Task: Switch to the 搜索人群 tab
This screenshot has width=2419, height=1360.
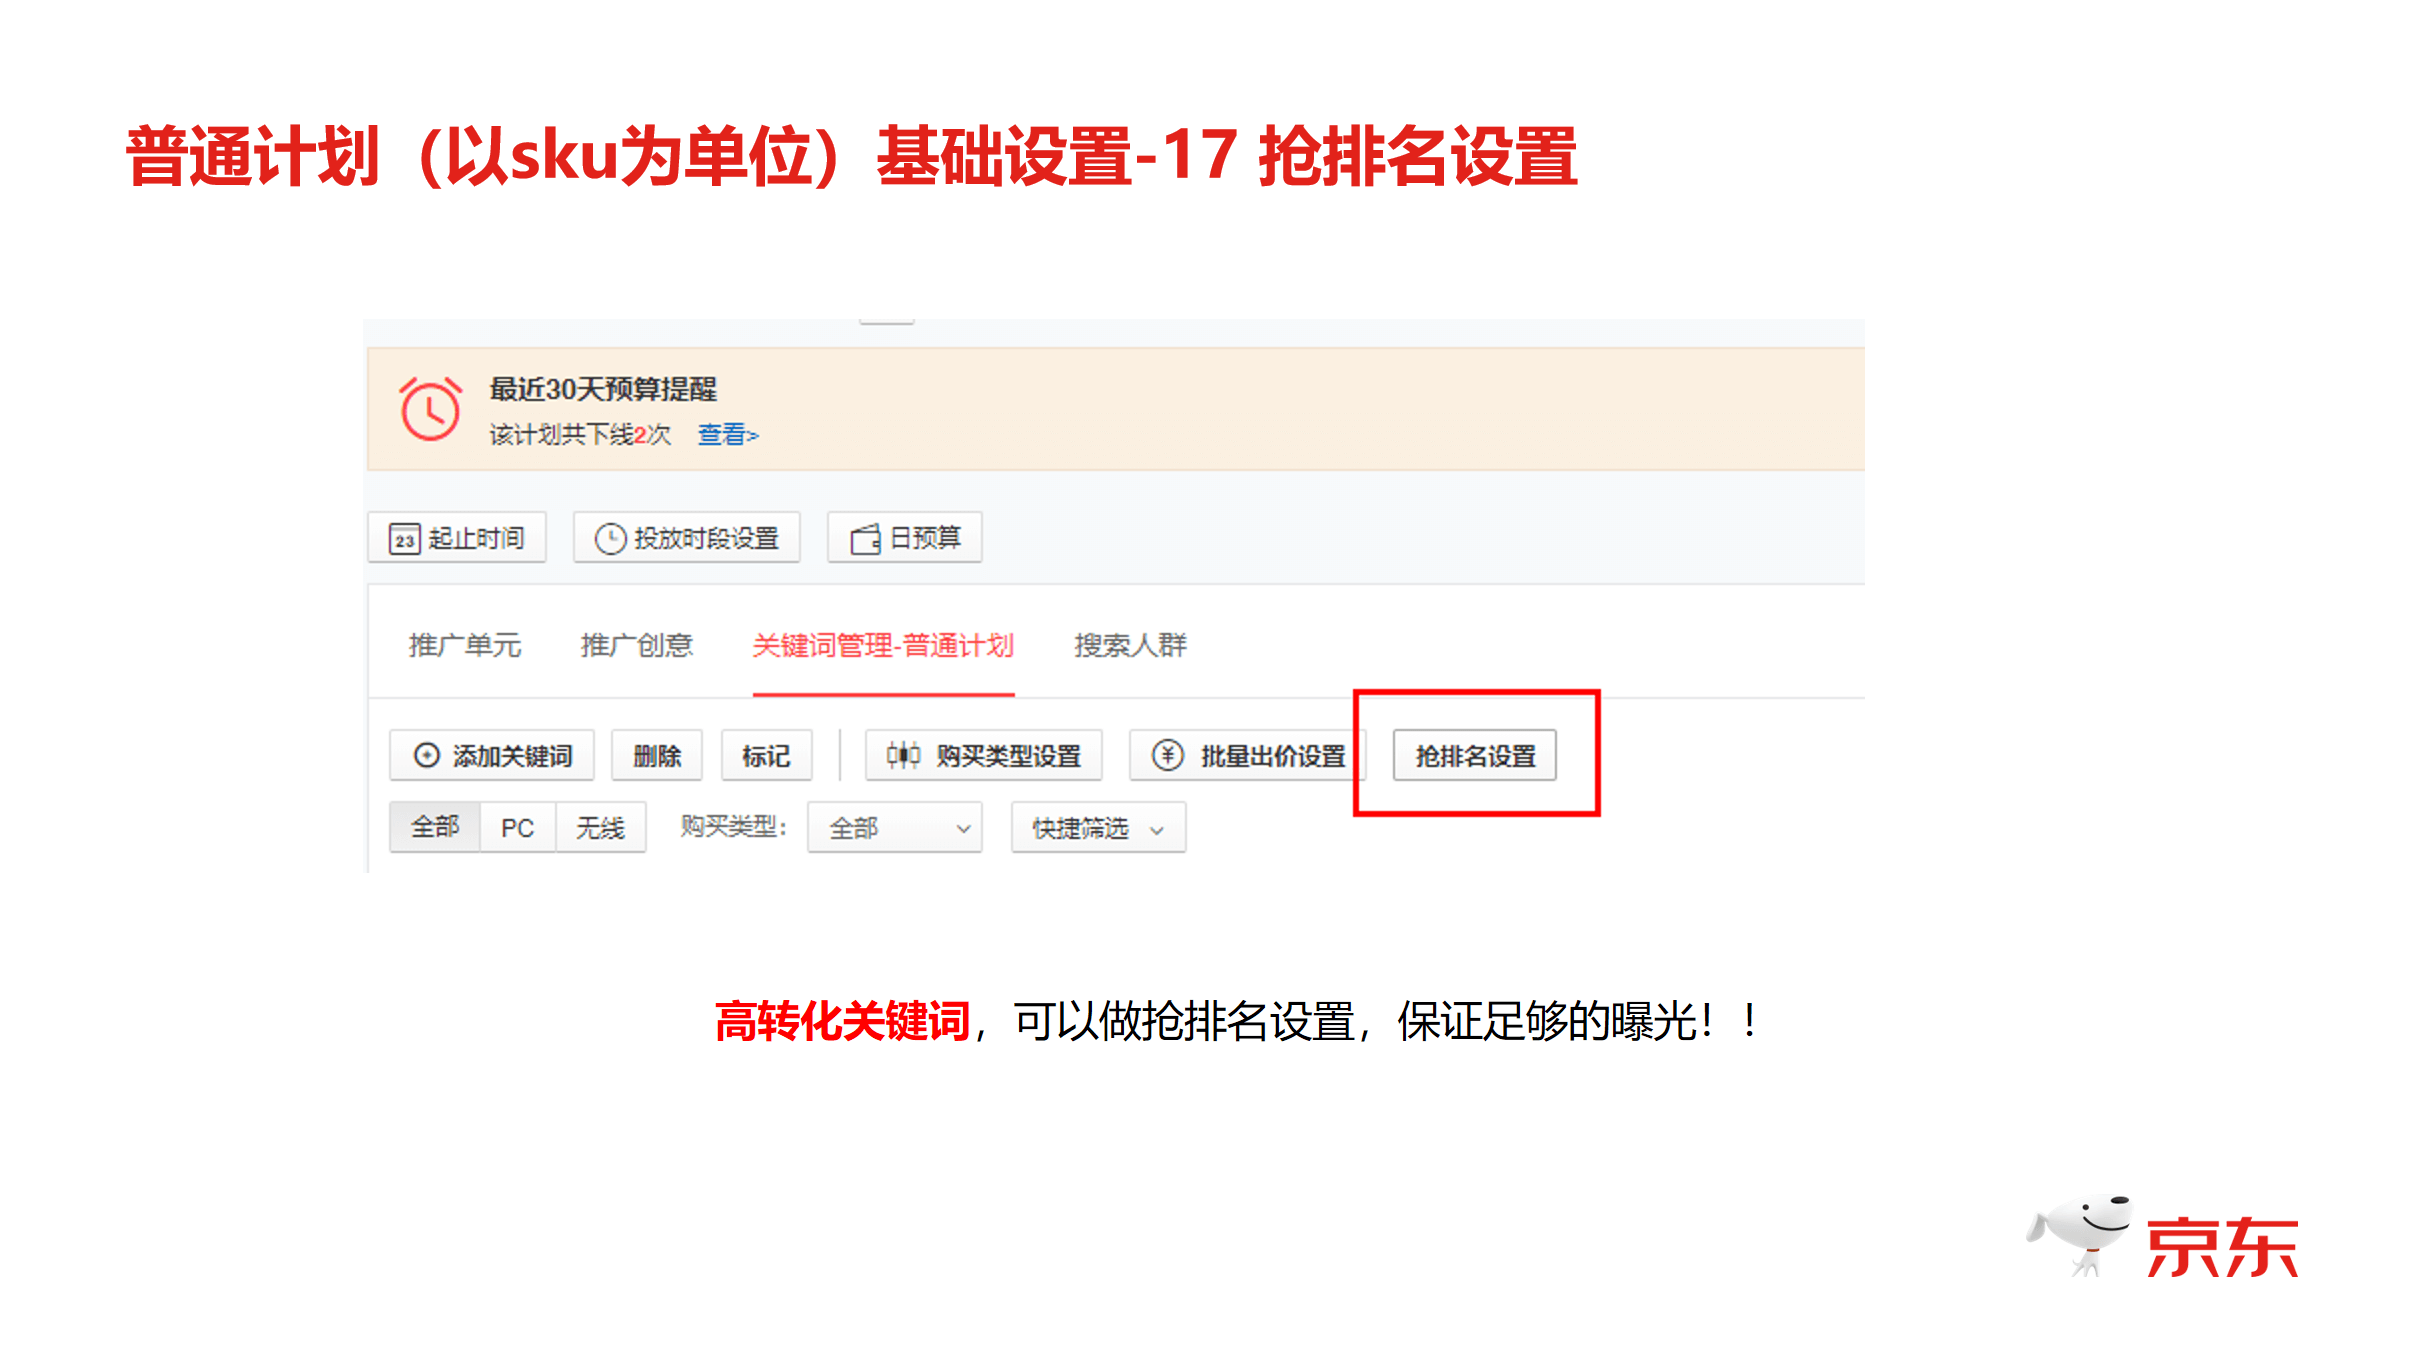Action: (1130, 646)
